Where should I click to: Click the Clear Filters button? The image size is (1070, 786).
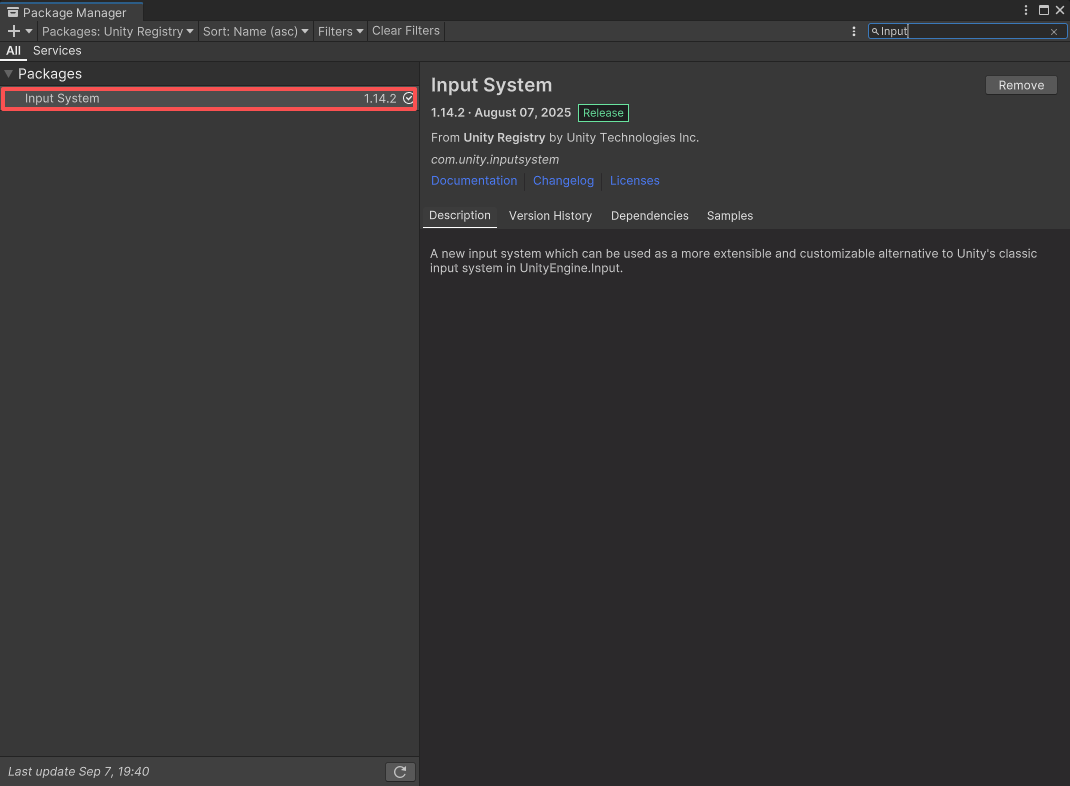[x=406, y=31]
